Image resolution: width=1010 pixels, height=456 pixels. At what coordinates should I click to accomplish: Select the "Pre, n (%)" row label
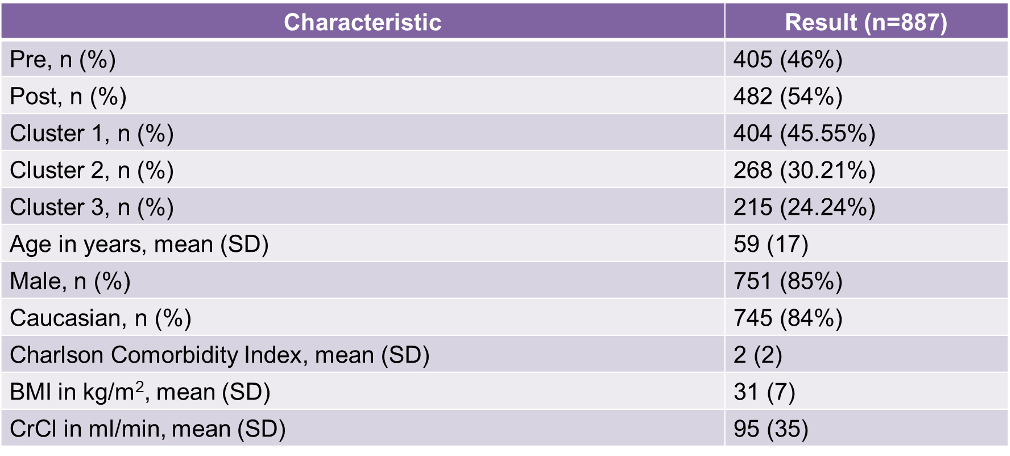(63, 59)
